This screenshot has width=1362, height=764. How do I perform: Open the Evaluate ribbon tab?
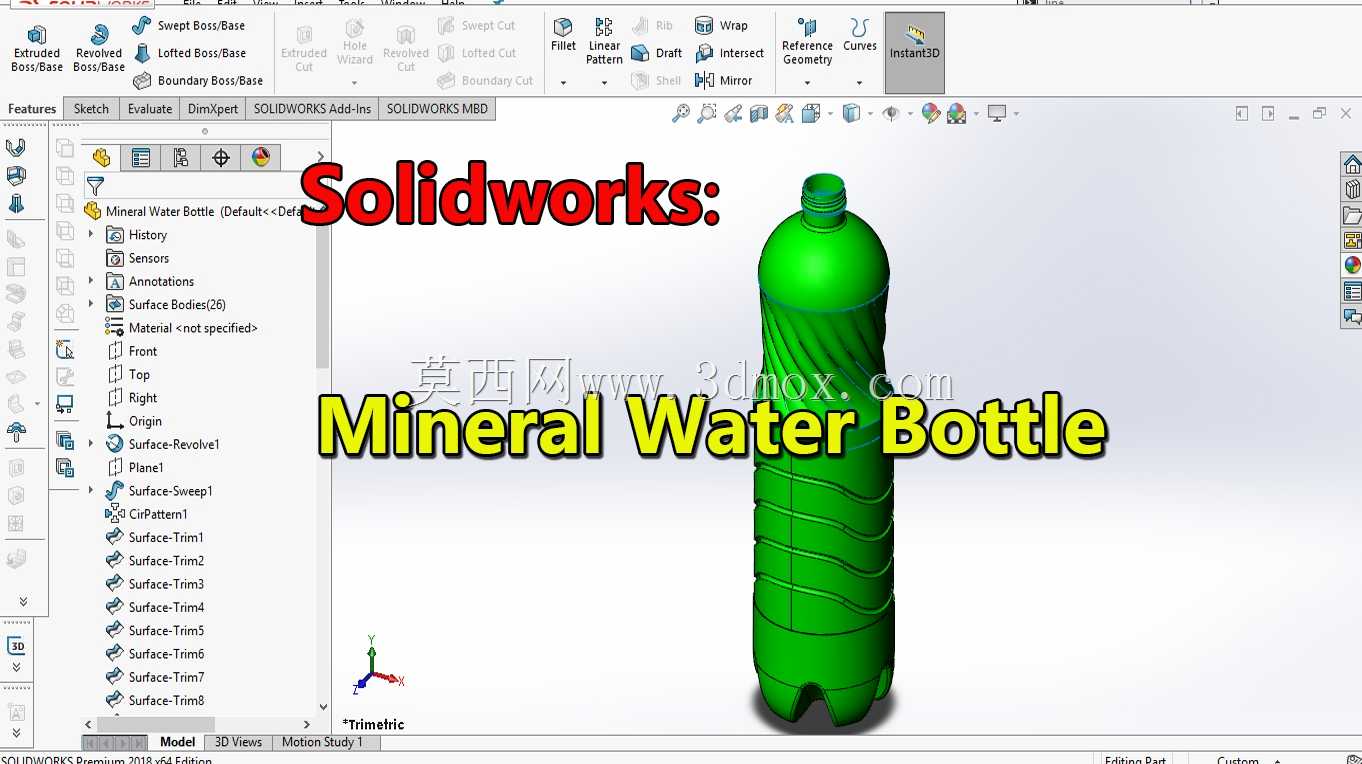point(150,109)
